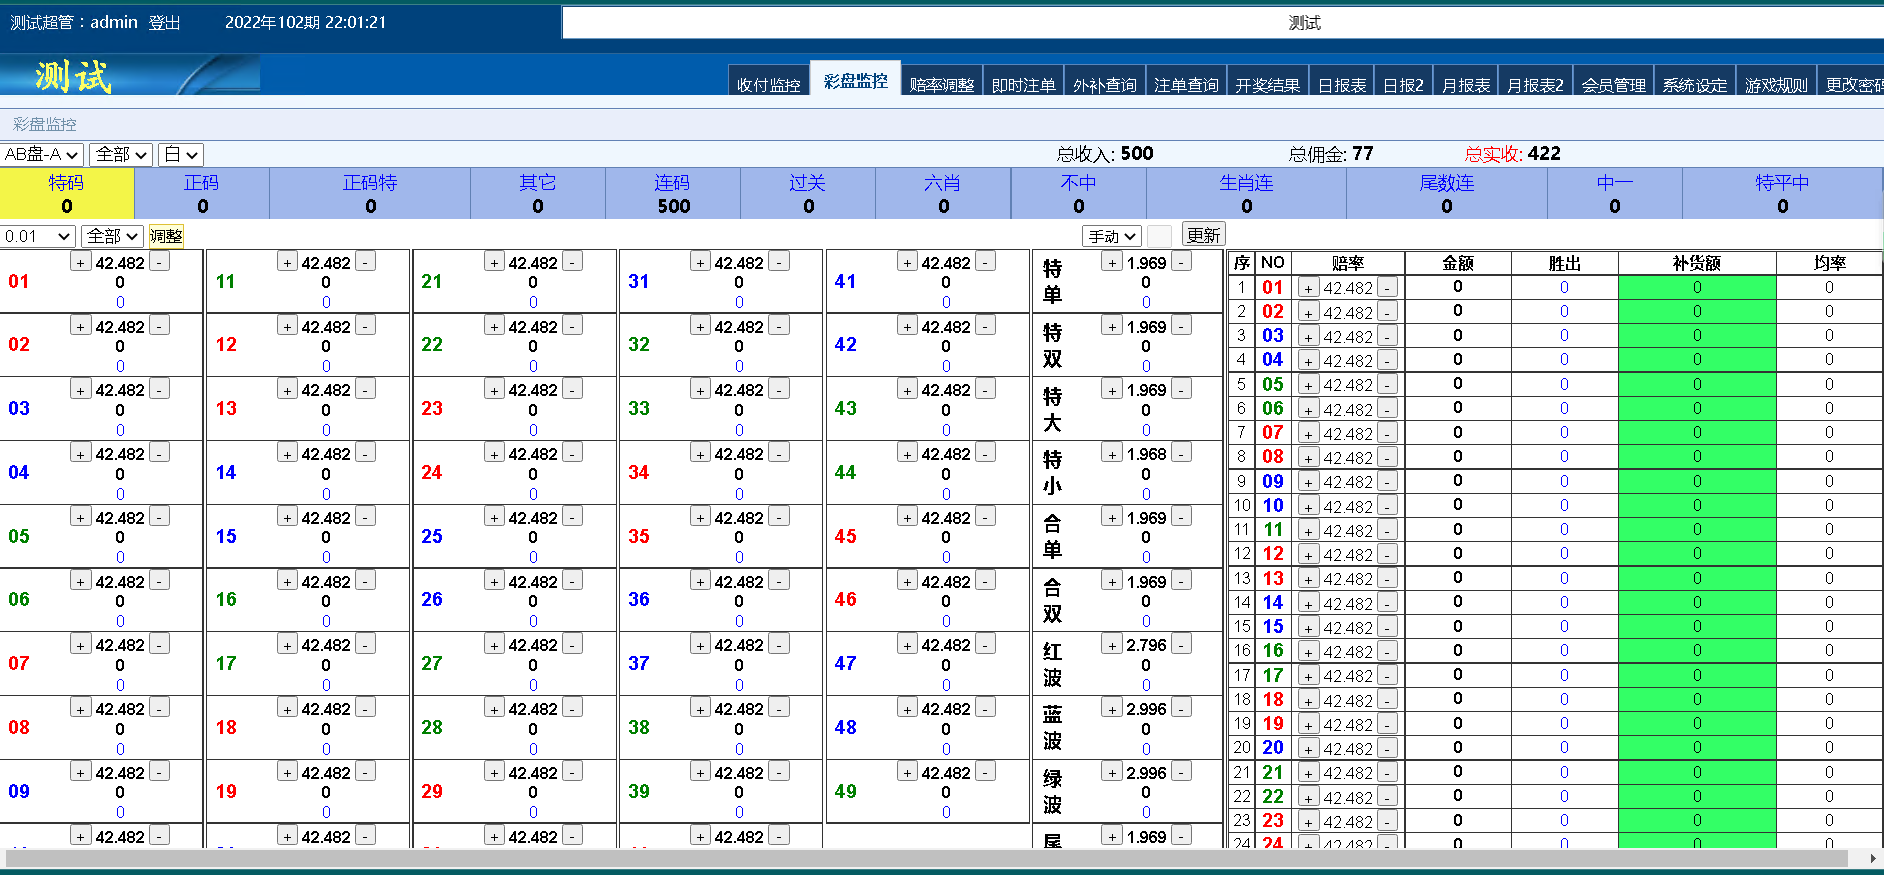The height and width of the screenshot is (875, 1884).
Task: Increase odds for number 49 with plus
Action: 907,773
